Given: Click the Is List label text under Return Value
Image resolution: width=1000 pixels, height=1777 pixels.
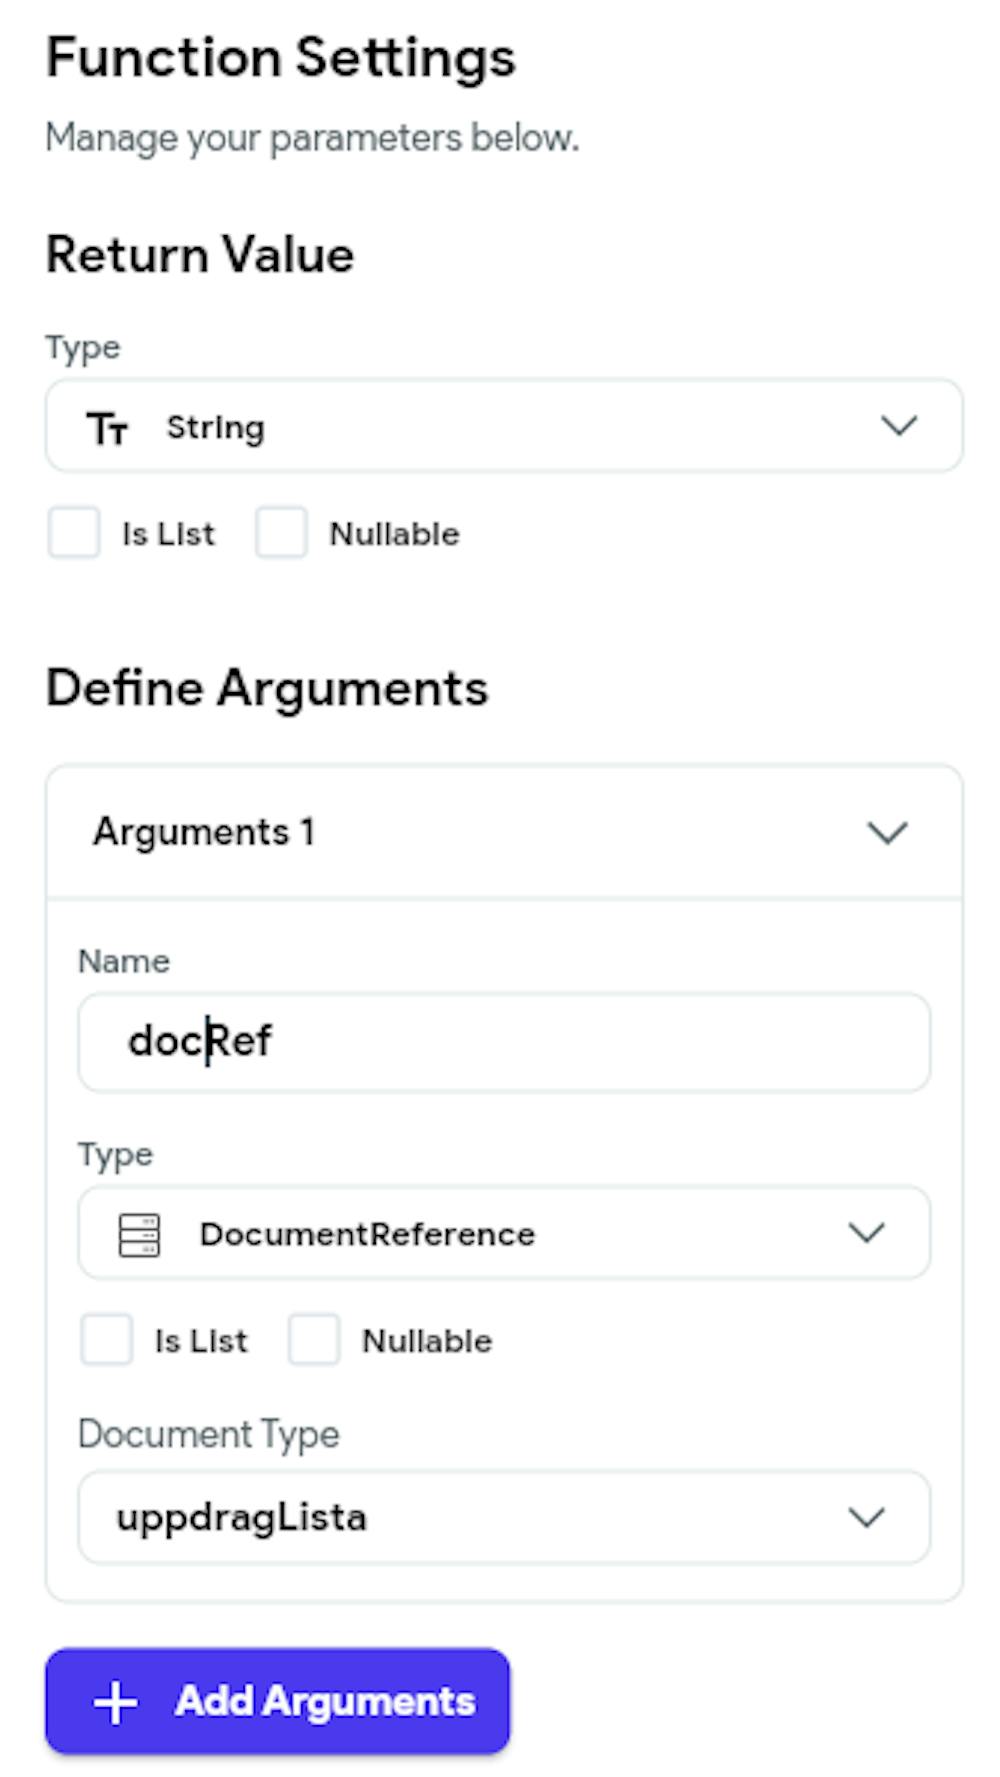Looking at the screenshot, I should pyautogui.click(x=168, y=534).
